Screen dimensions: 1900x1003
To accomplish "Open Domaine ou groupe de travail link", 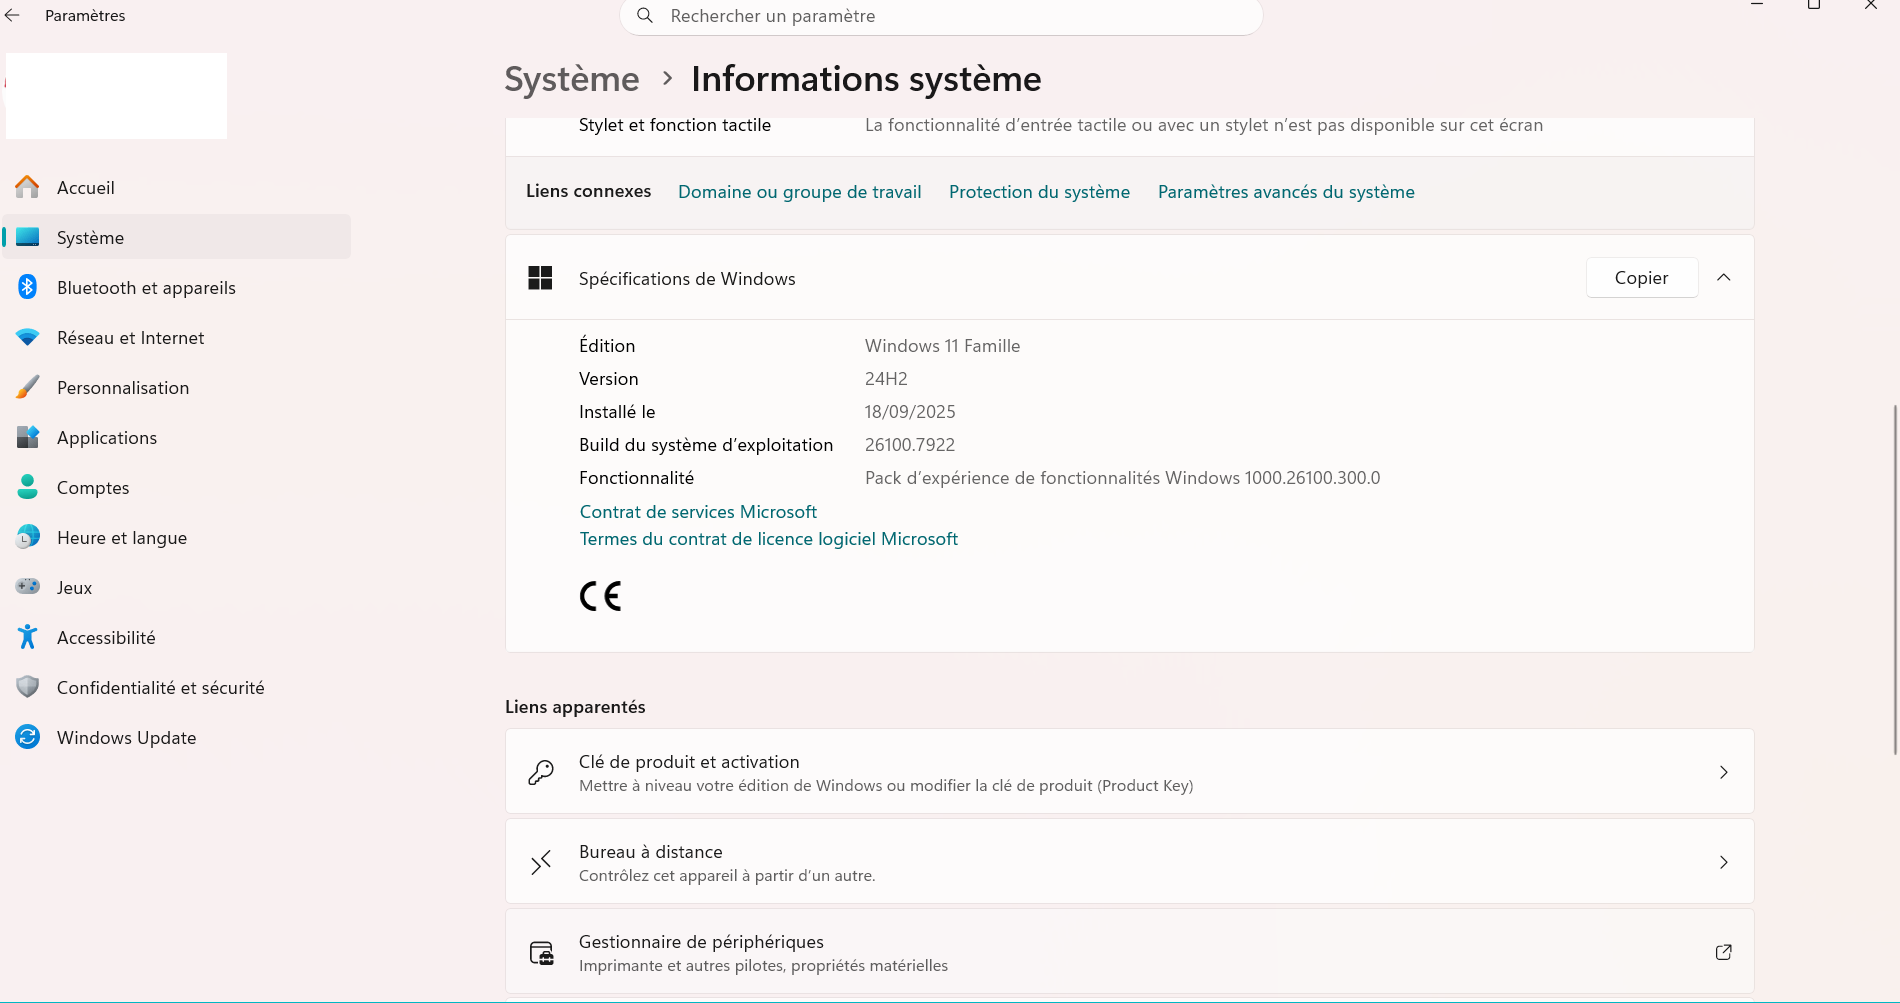I will tap(800, 192).
